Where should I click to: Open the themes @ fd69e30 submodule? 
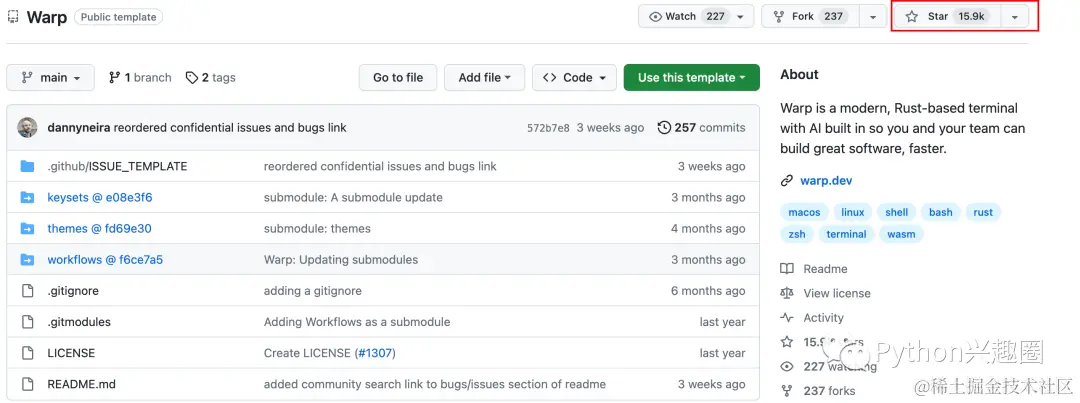click(99, 229)
